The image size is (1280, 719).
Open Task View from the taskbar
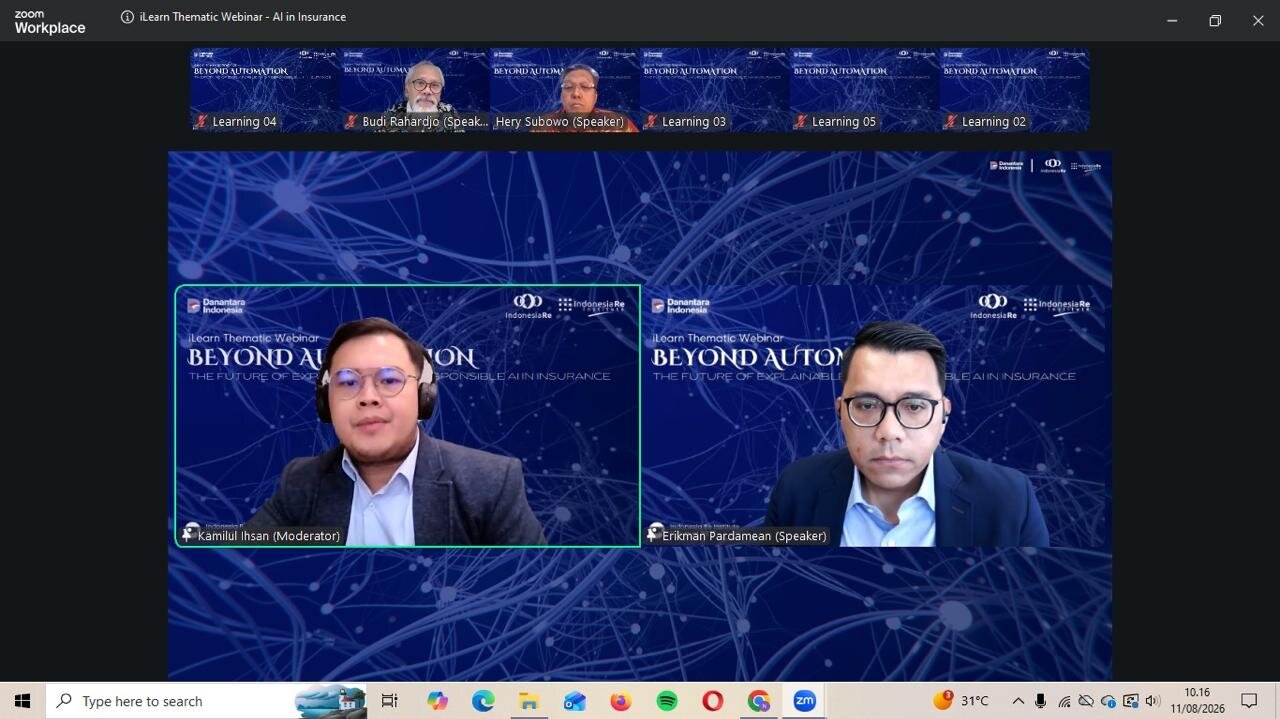pyautogui.click(x=390, y=701)
